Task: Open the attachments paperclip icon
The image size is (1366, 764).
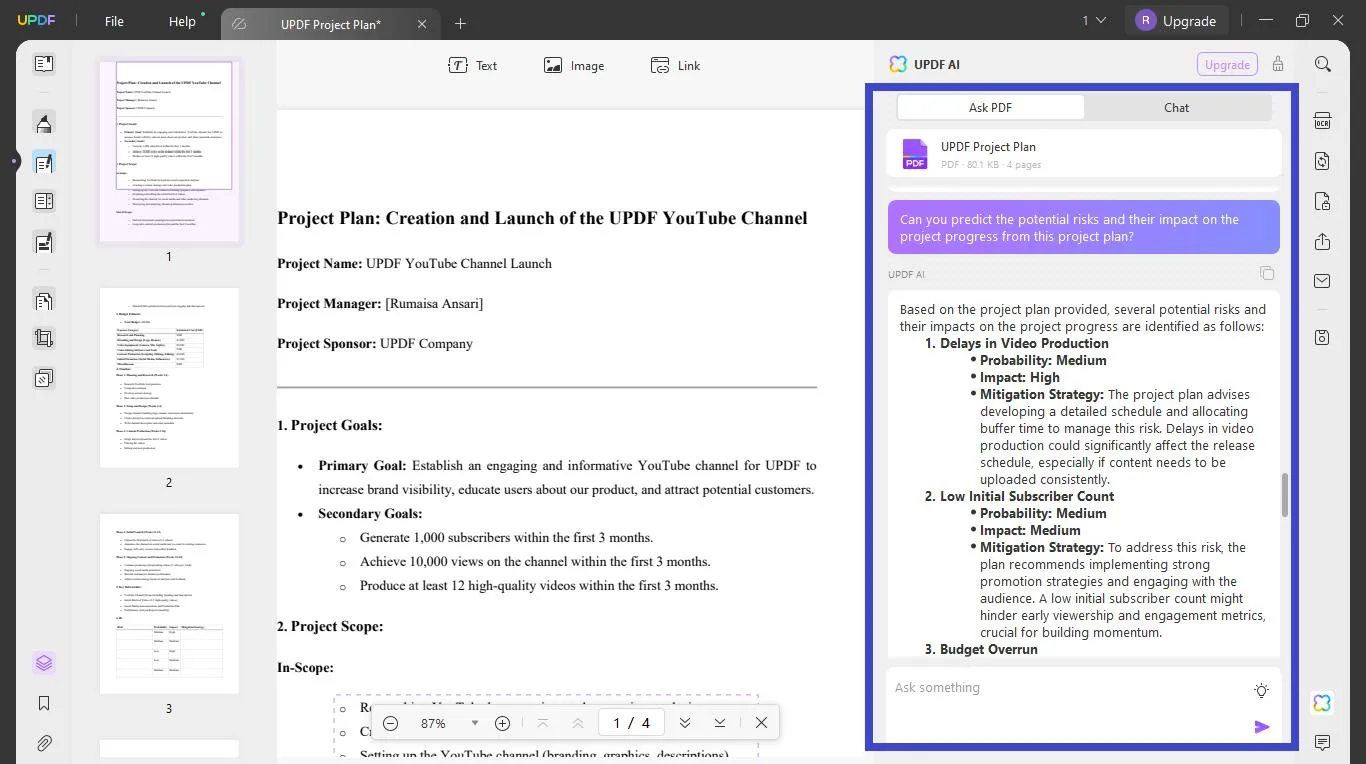Action: point(44,743)
